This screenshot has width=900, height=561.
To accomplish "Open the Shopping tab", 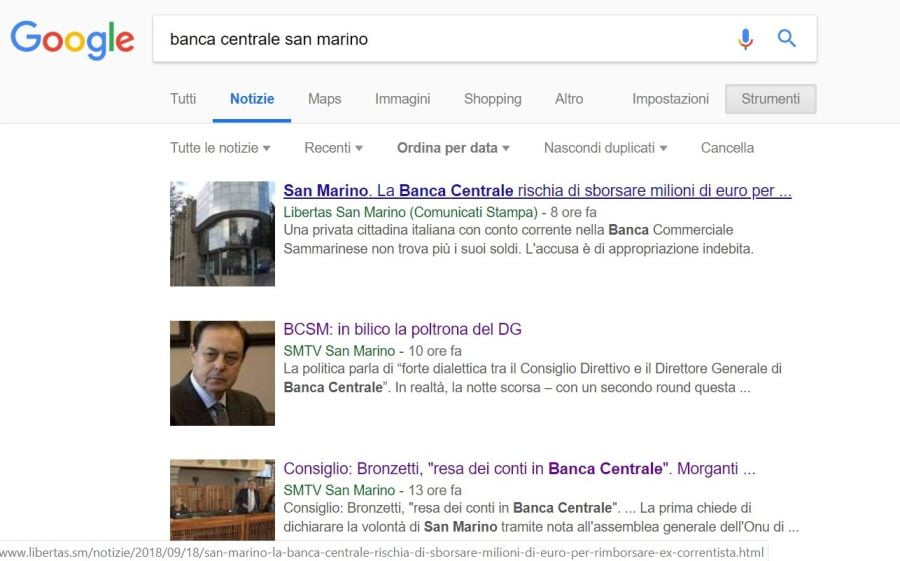I will tap(492, 99).
